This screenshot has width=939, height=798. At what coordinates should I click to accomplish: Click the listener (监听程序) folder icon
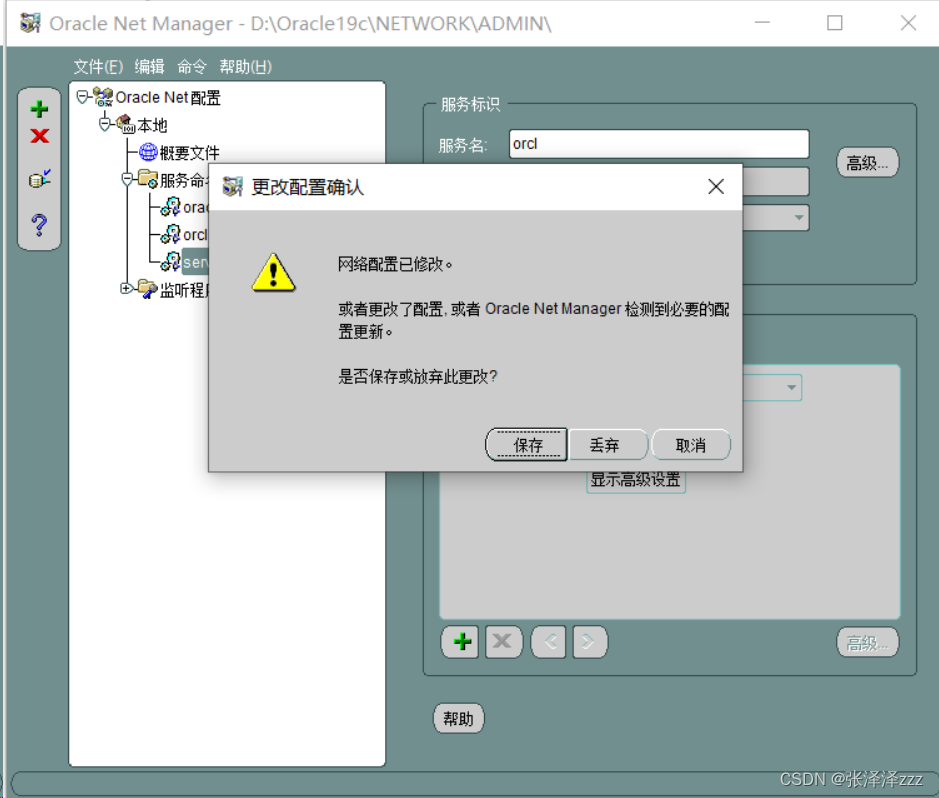click(x=148, y=289)
